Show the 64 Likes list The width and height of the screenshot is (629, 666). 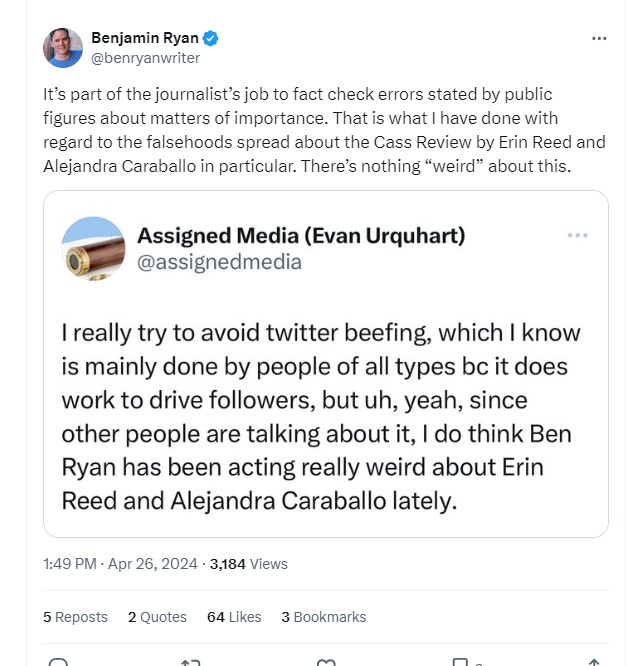coord(234,617)
